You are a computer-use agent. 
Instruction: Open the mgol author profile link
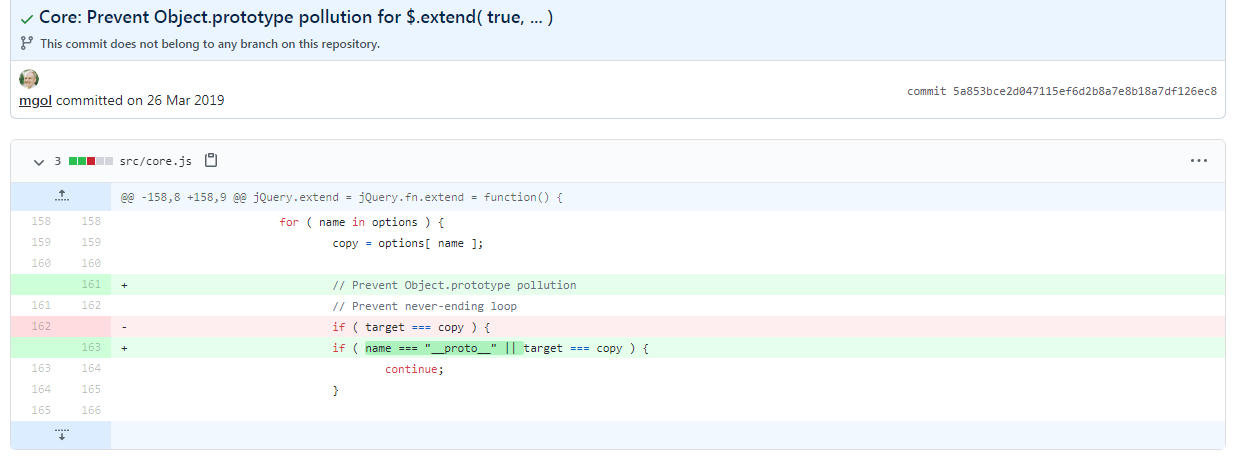(x=34, y=100)
